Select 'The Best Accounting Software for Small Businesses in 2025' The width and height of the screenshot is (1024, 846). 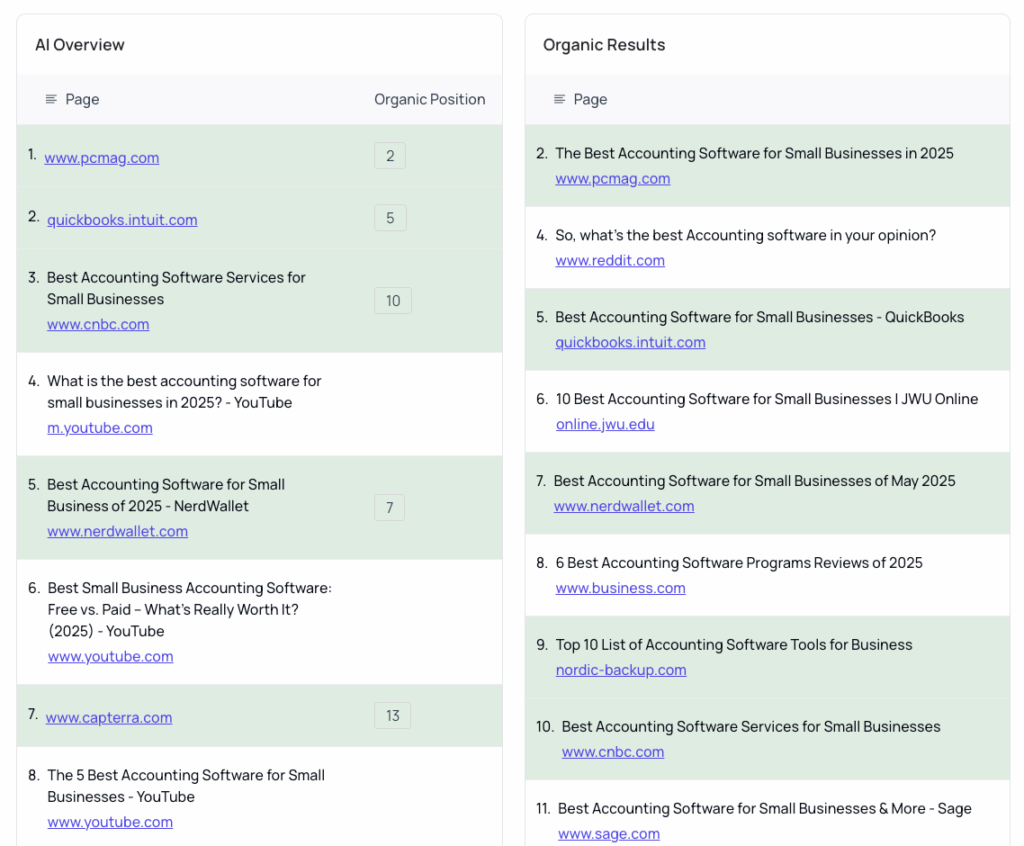coord(754,153)
